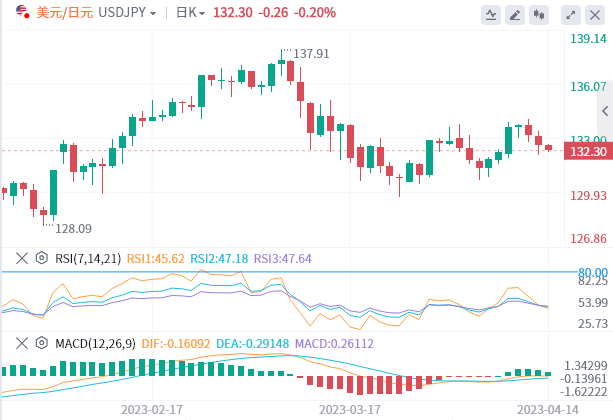613x420 pixels.
Task: Click the MACD(12,26,9) label
Action: click(x=95, y=344)
